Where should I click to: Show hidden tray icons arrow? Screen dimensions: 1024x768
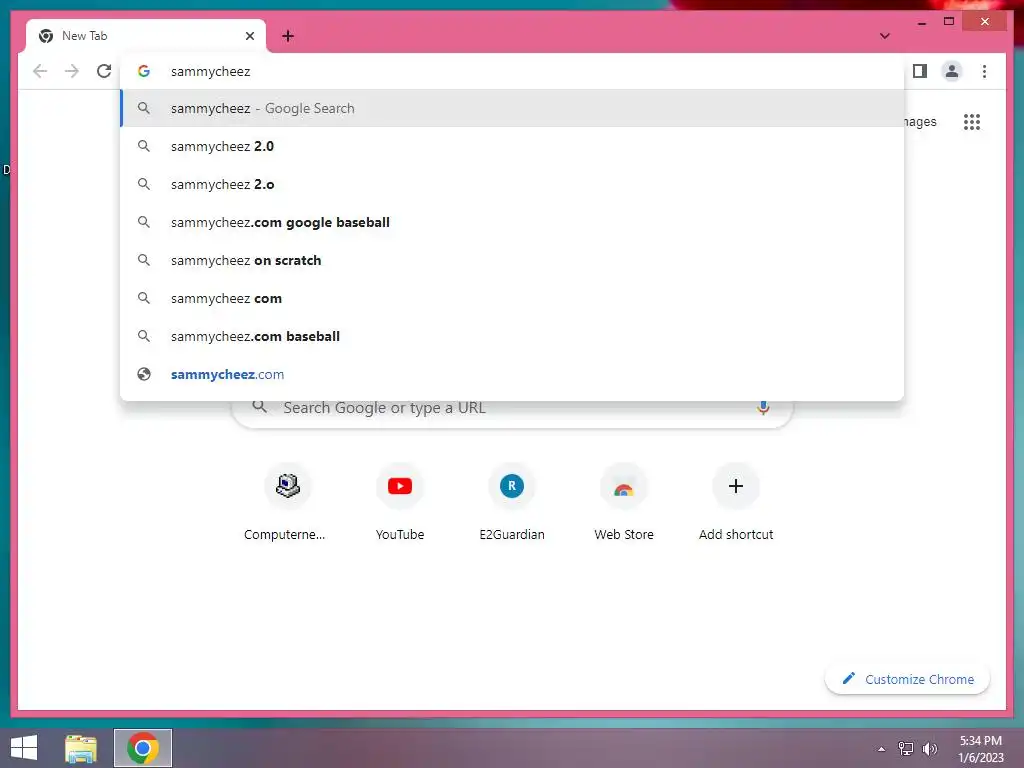pyautogui.click(x=882, y=749)
